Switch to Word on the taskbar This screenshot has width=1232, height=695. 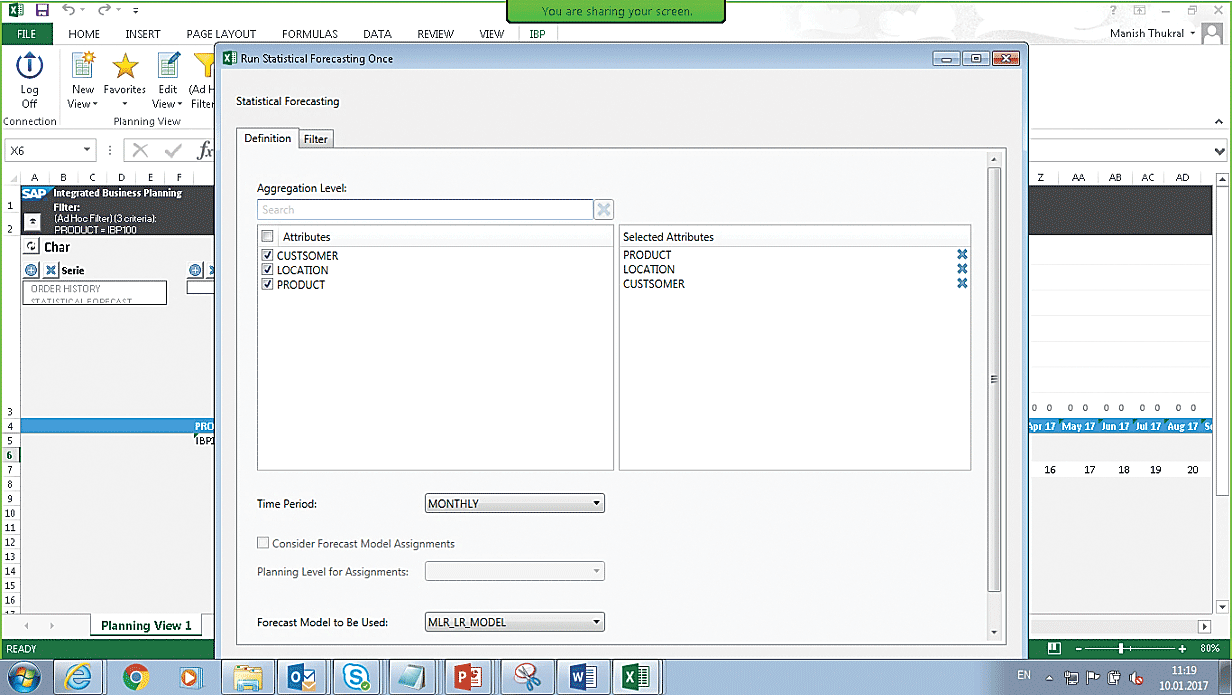pos(582,677)
